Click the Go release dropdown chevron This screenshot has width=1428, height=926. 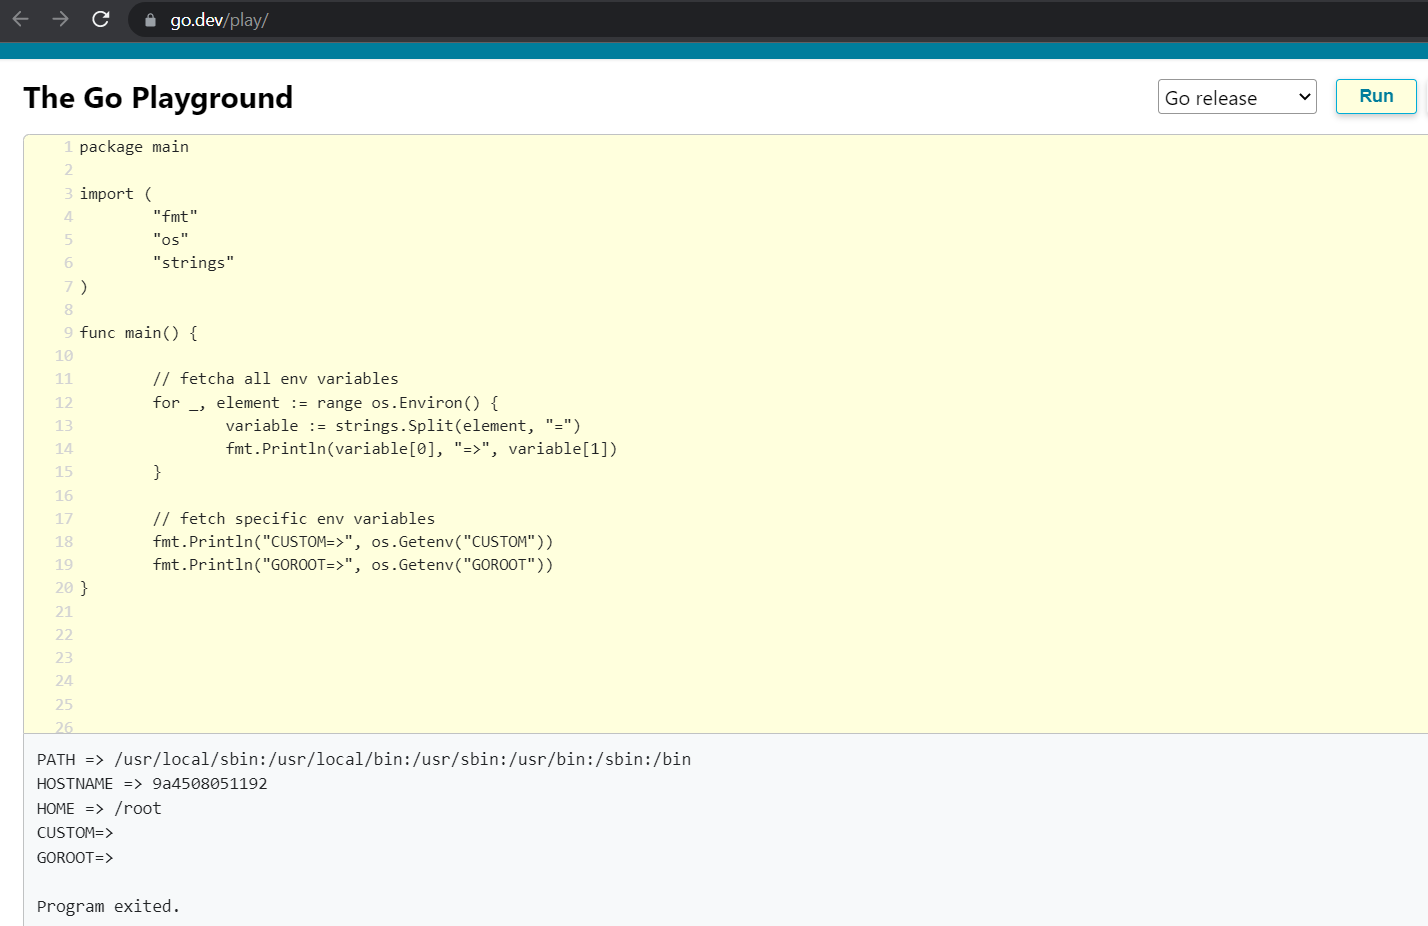[x=1303, y=97]
